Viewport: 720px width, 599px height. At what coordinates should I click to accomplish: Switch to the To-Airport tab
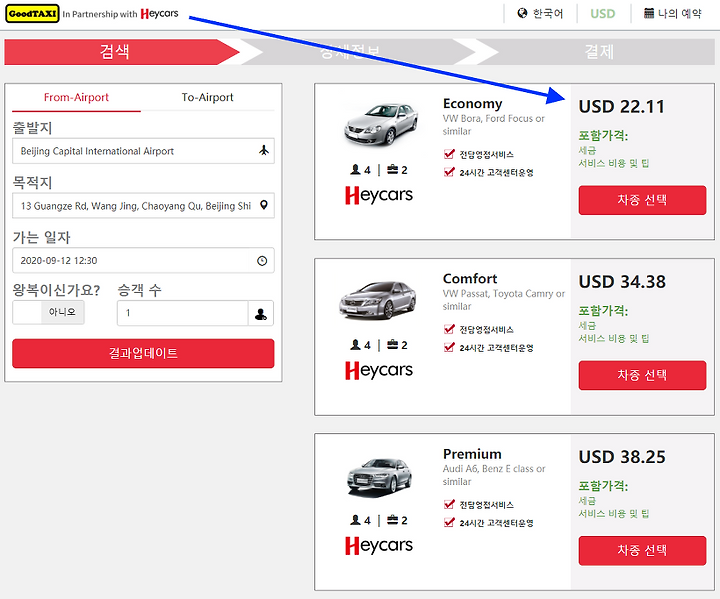click(x=207, y=97)
